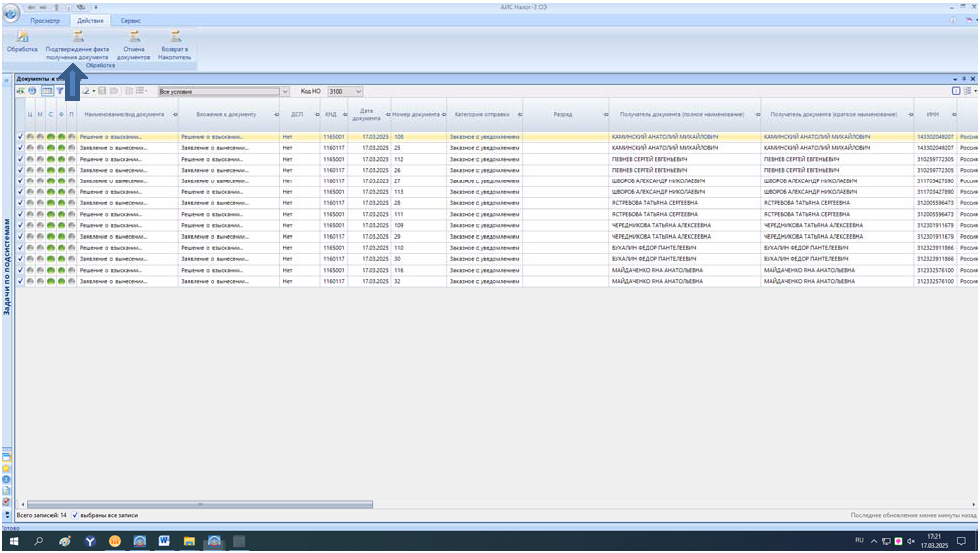Click the horizontal scrollbar at table bottom

coord(200,504)
